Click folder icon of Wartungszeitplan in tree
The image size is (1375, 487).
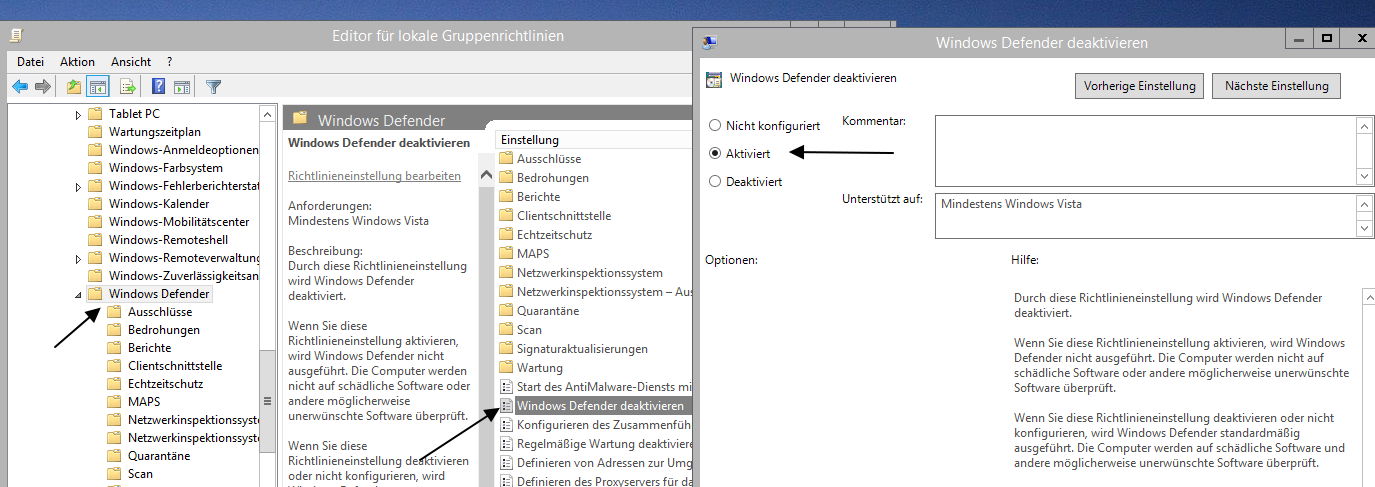coord(95,132)
